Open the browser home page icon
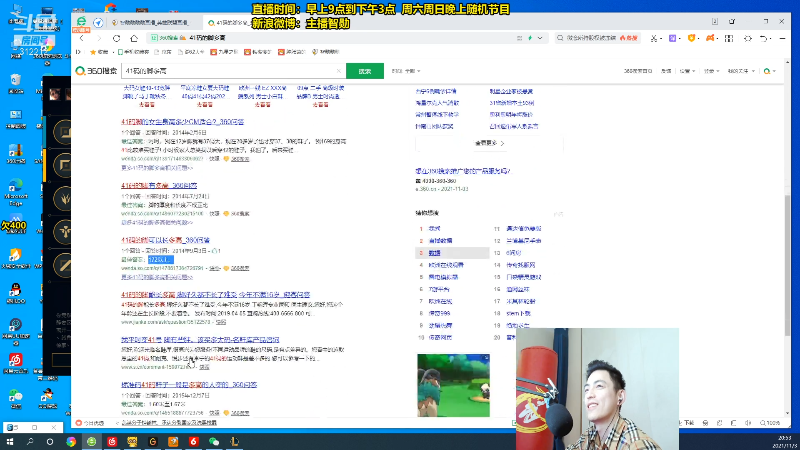Viewport: 800px width, 450px height. pos(134,38)
